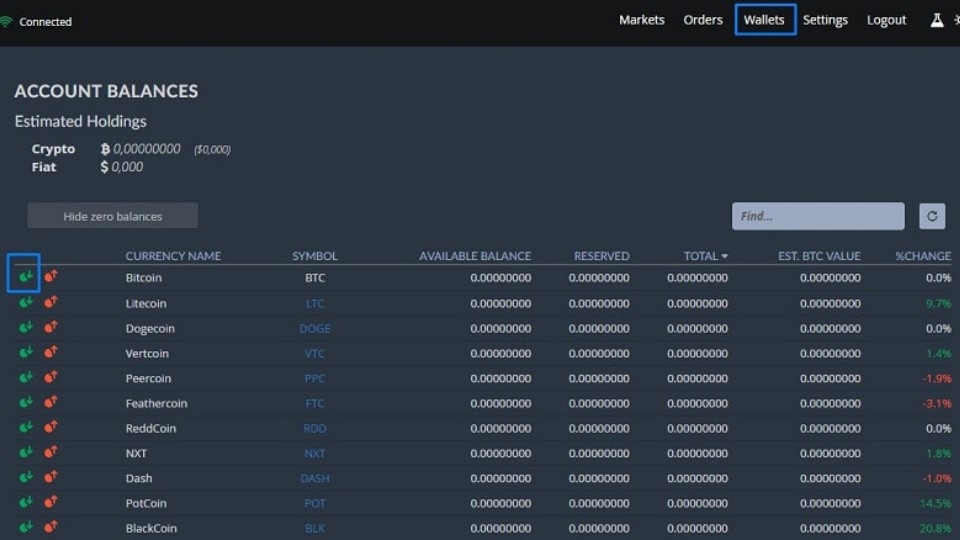Click the Logout link
The image size is (960, 540).
click(x=886, y=20)
